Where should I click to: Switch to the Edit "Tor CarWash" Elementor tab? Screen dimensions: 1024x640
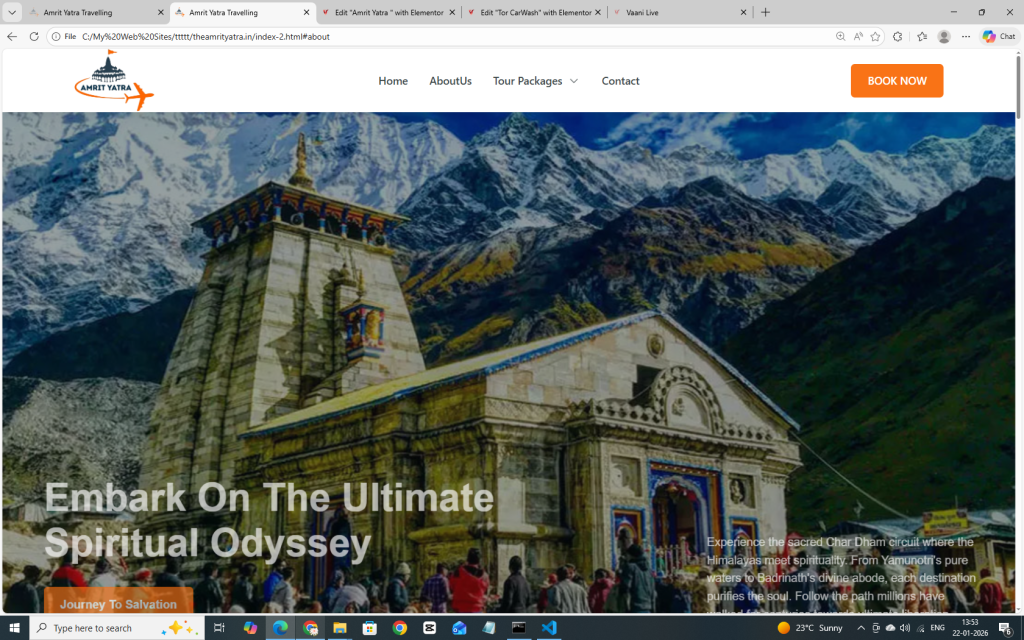(535, 12)
